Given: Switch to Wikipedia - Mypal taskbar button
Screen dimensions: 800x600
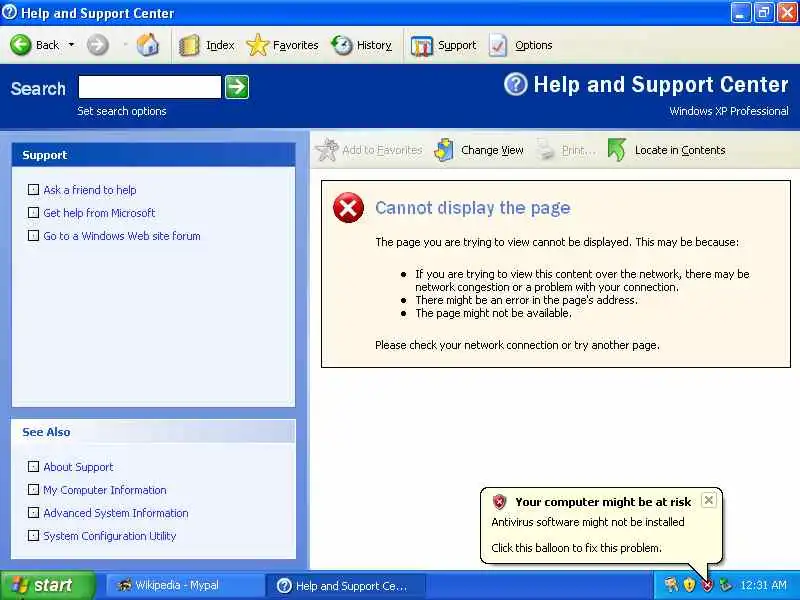Looking at the screenshot, I should coord(185,585).
